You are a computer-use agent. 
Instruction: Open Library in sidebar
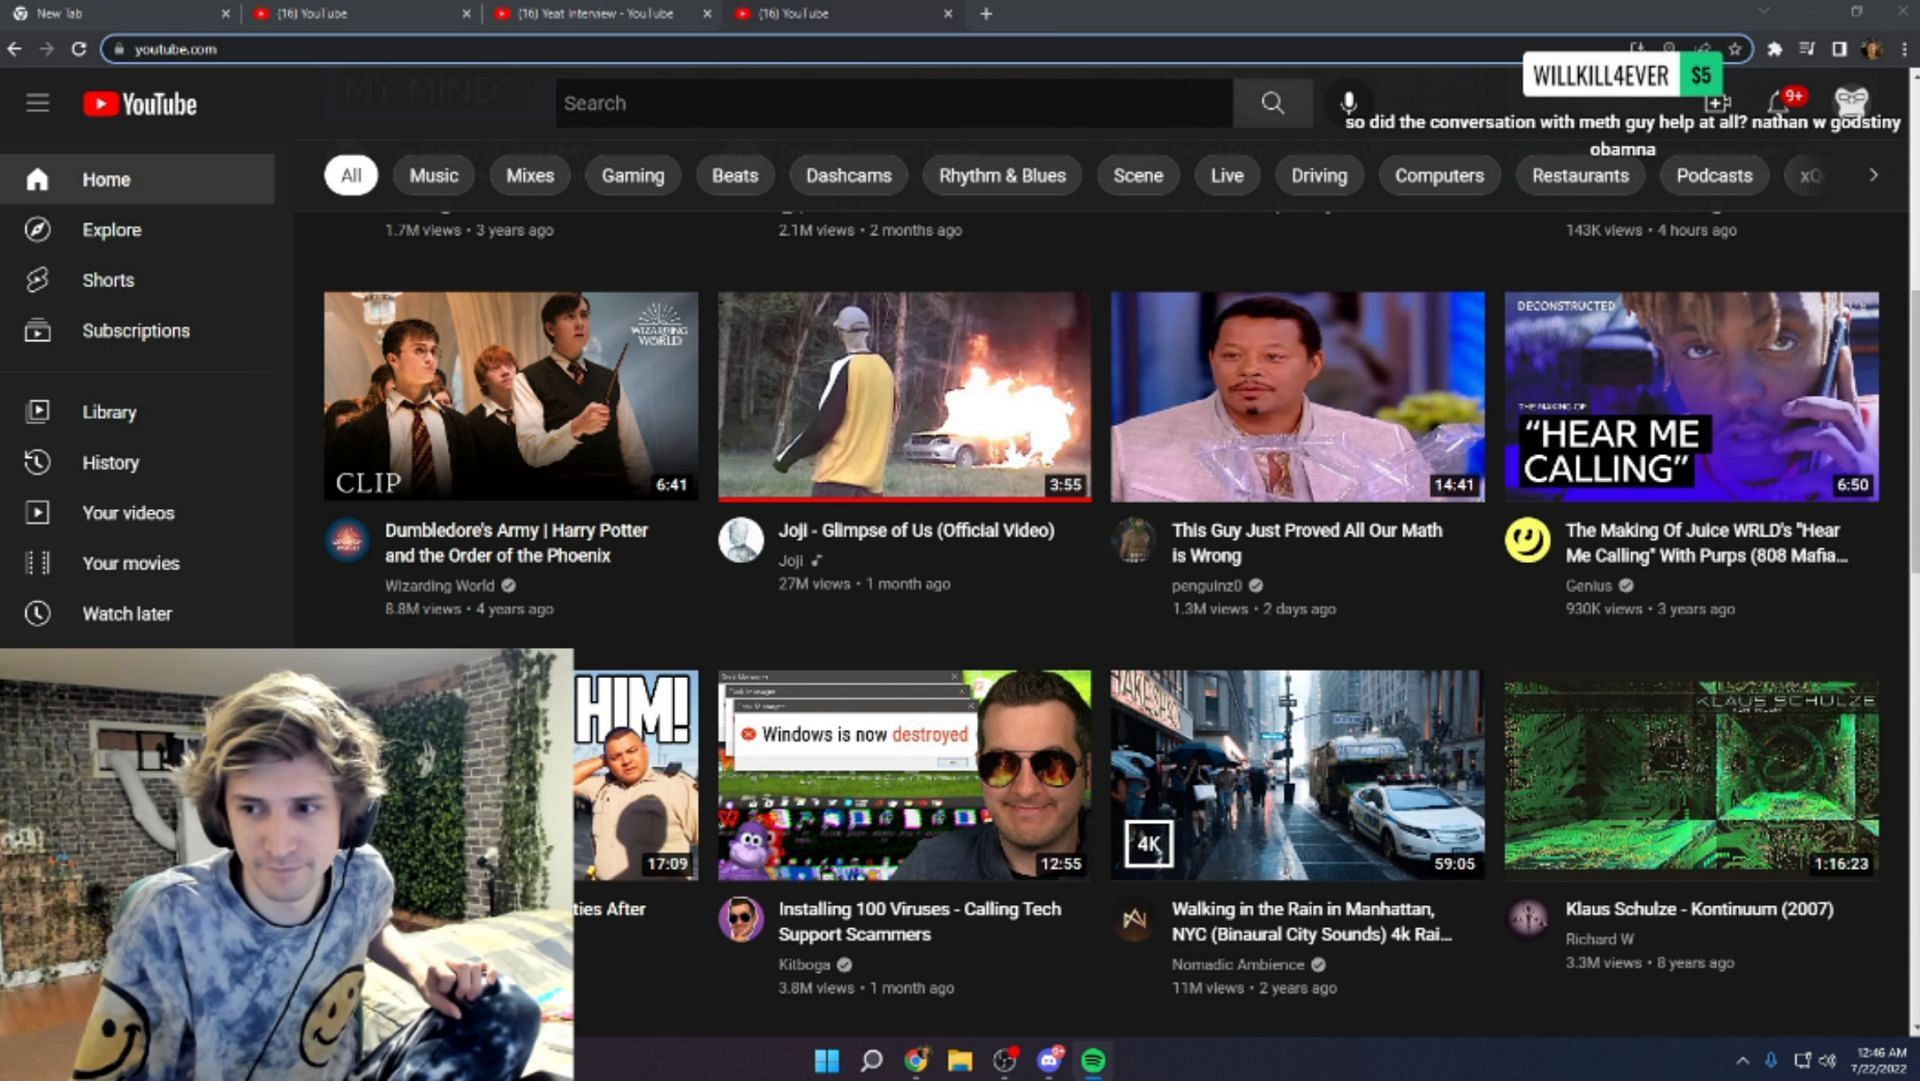pos(137,412)
